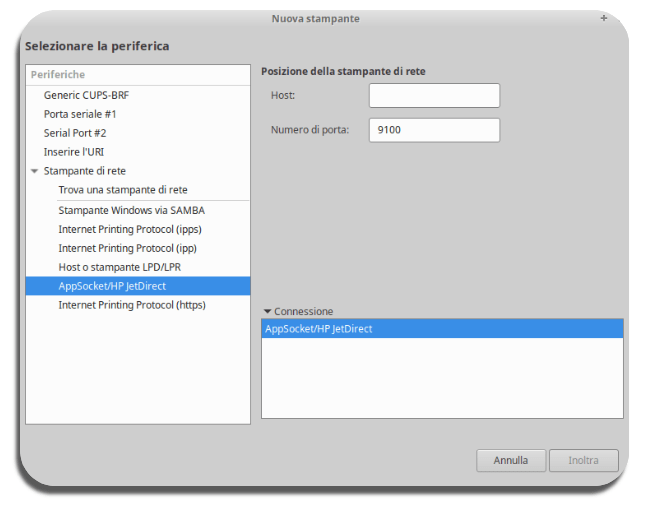Choose Serial Port #2 entry
The height and width of the screenshot is (510, 649).
tap(74, 133)
